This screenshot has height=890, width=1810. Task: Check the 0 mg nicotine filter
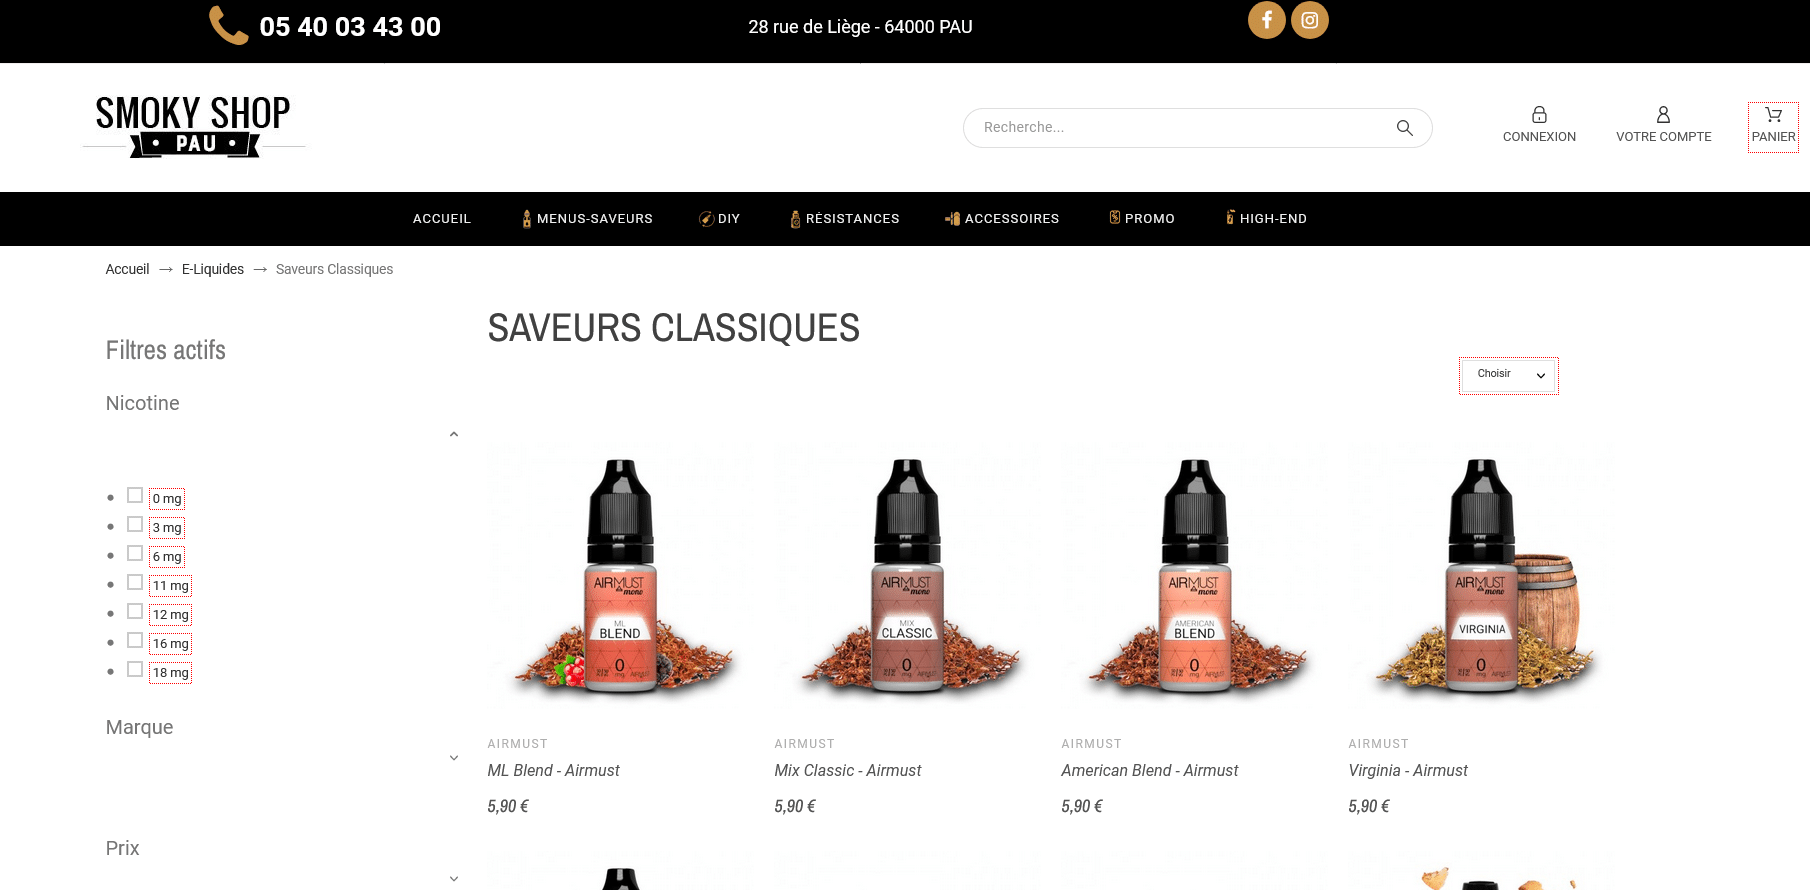(135, 495)
